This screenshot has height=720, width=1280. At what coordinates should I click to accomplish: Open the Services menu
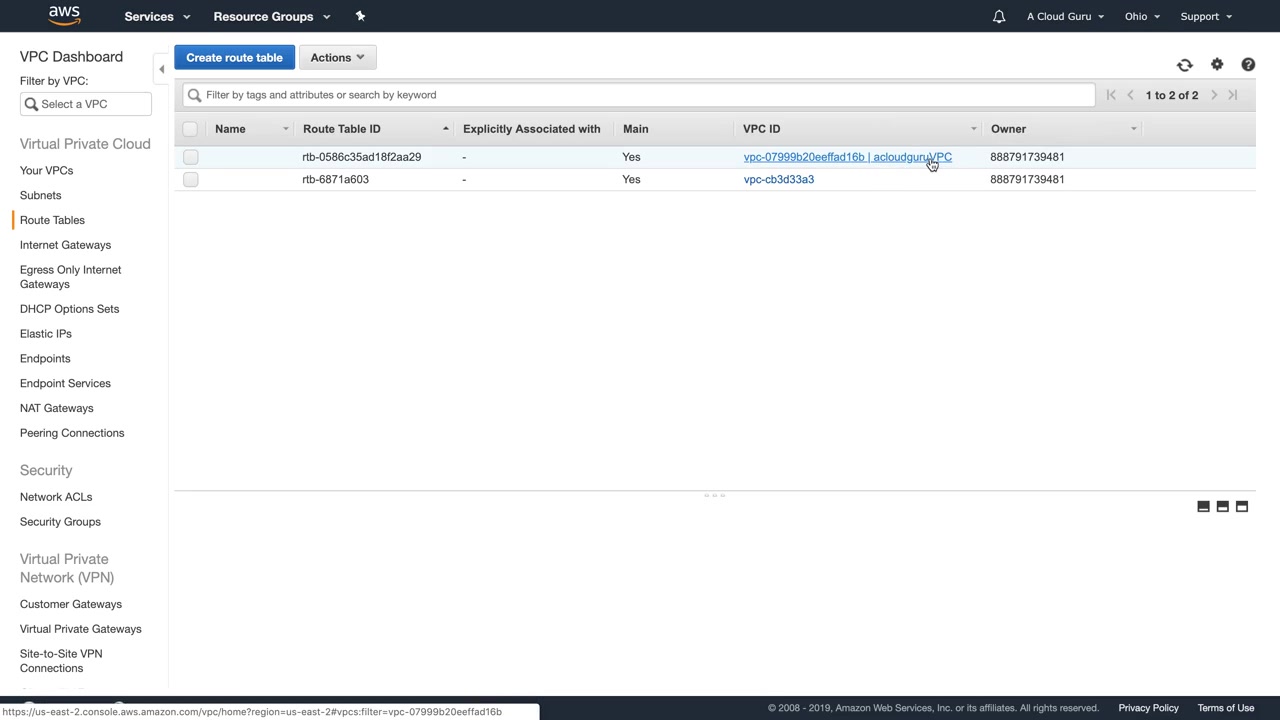pos(157,16)
